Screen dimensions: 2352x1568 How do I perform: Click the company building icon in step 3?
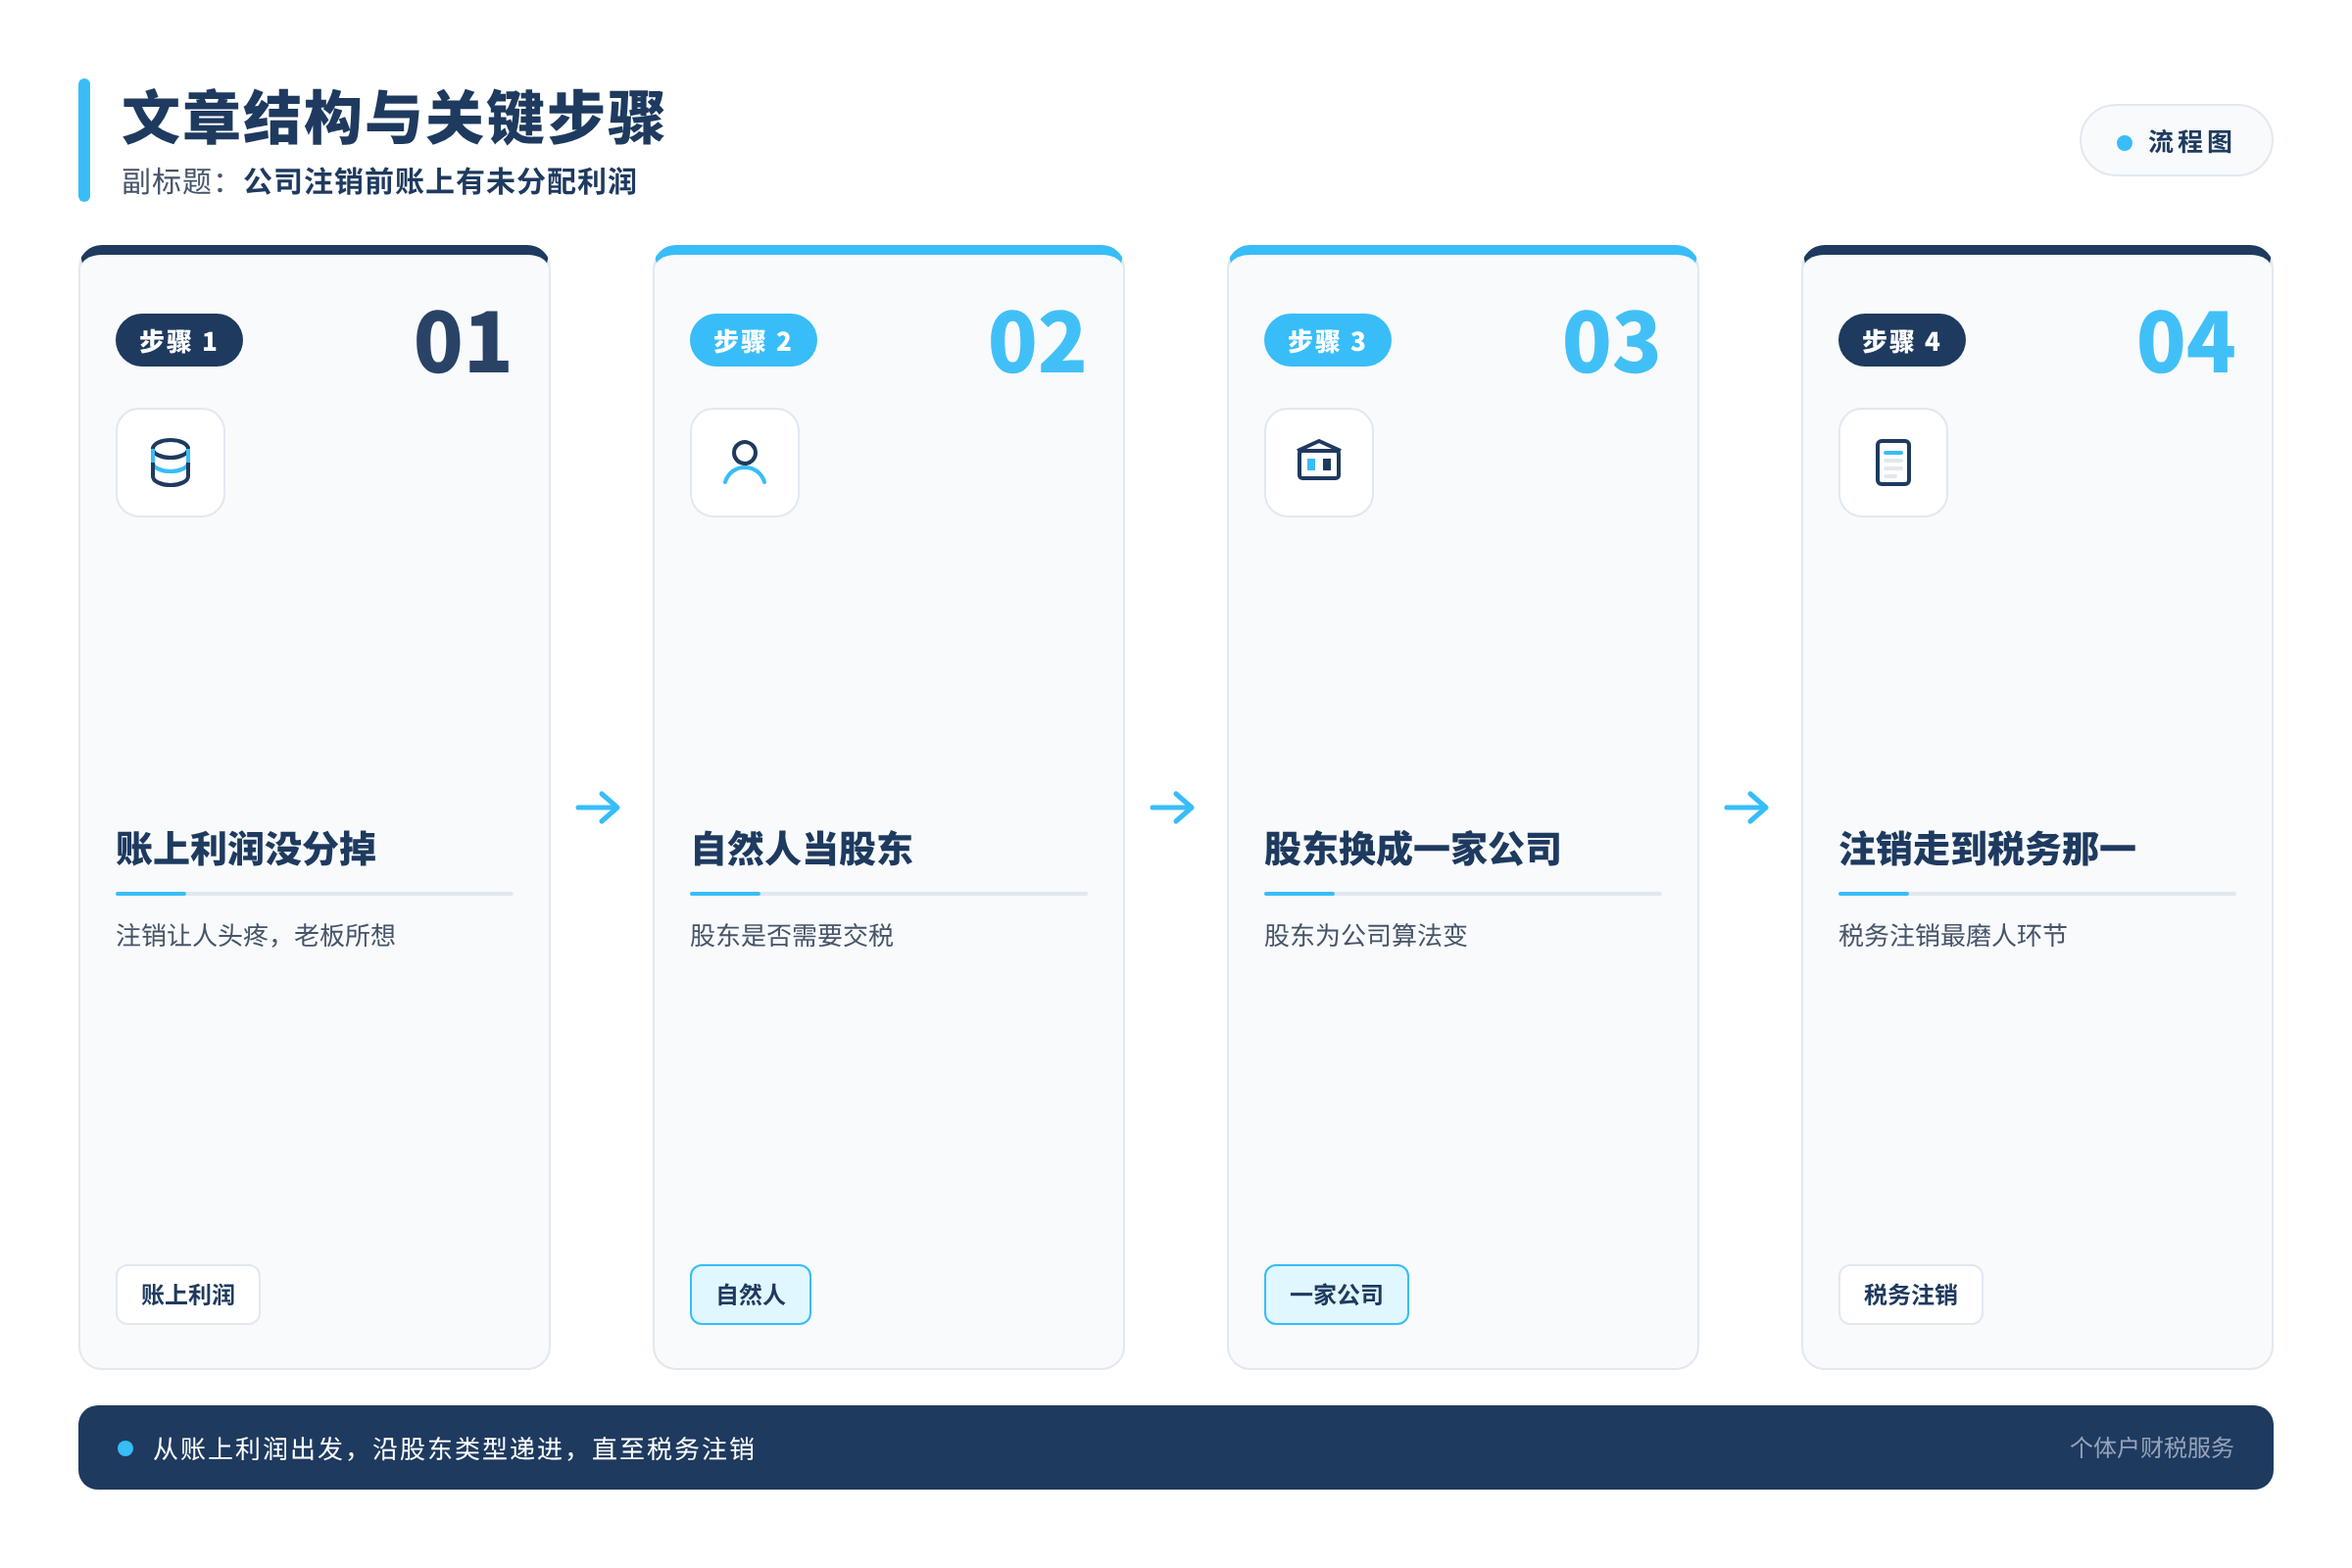(x=1318, y=462)
